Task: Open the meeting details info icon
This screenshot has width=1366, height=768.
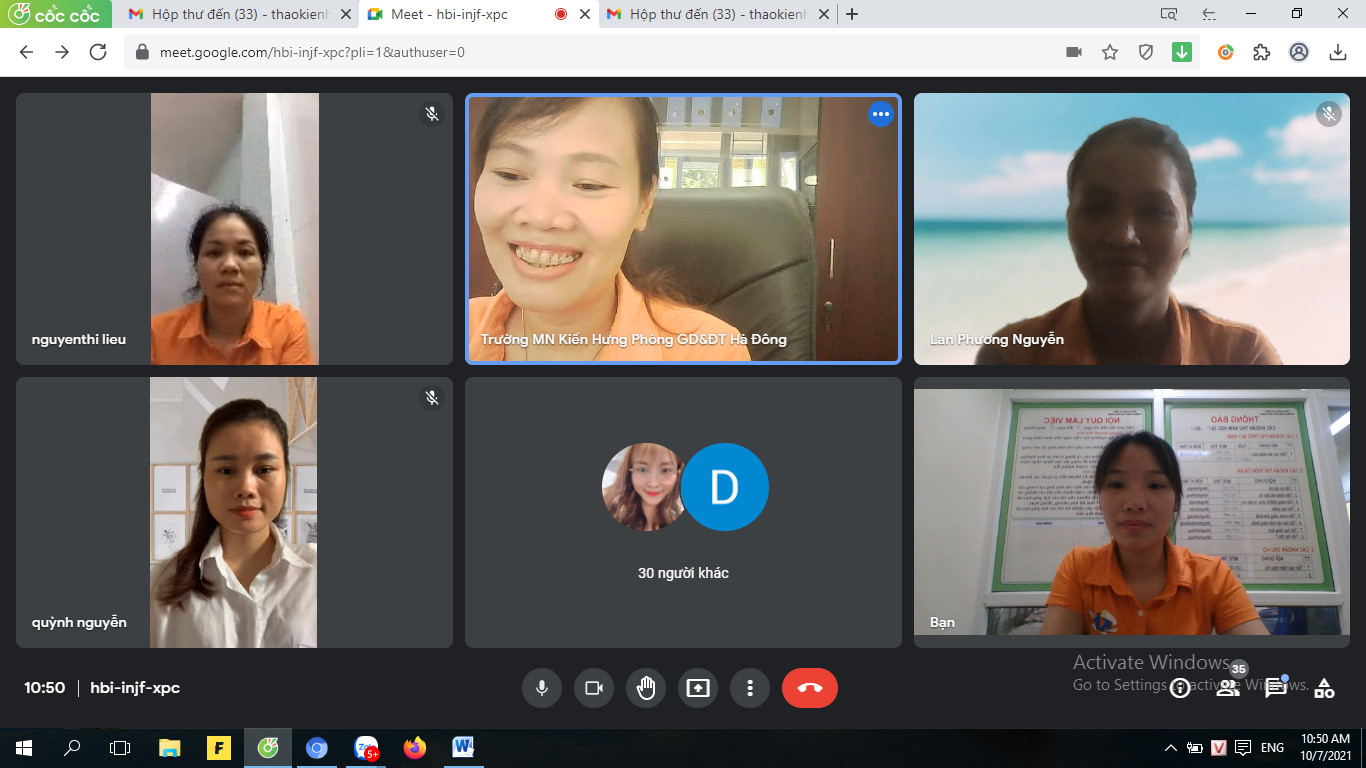Action: pos(1180,688)
